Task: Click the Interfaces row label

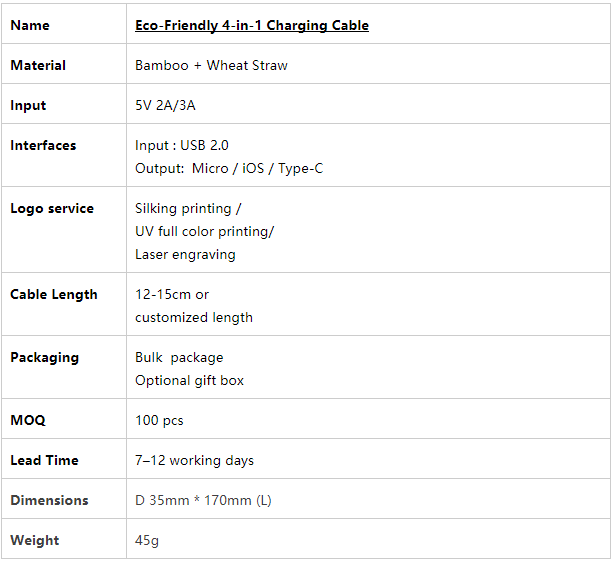Action: (43, 145)
